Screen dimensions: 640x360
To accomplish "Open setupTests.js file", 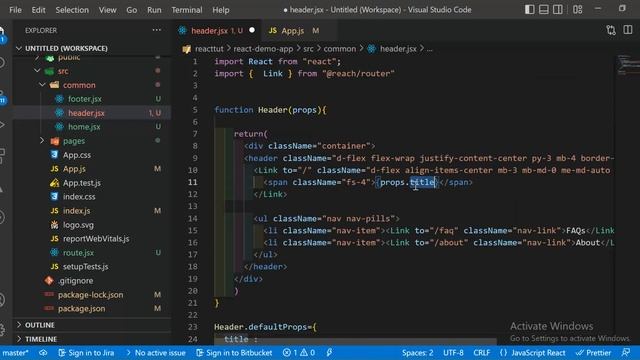I will pyautogui.click(x=92, y=267).
